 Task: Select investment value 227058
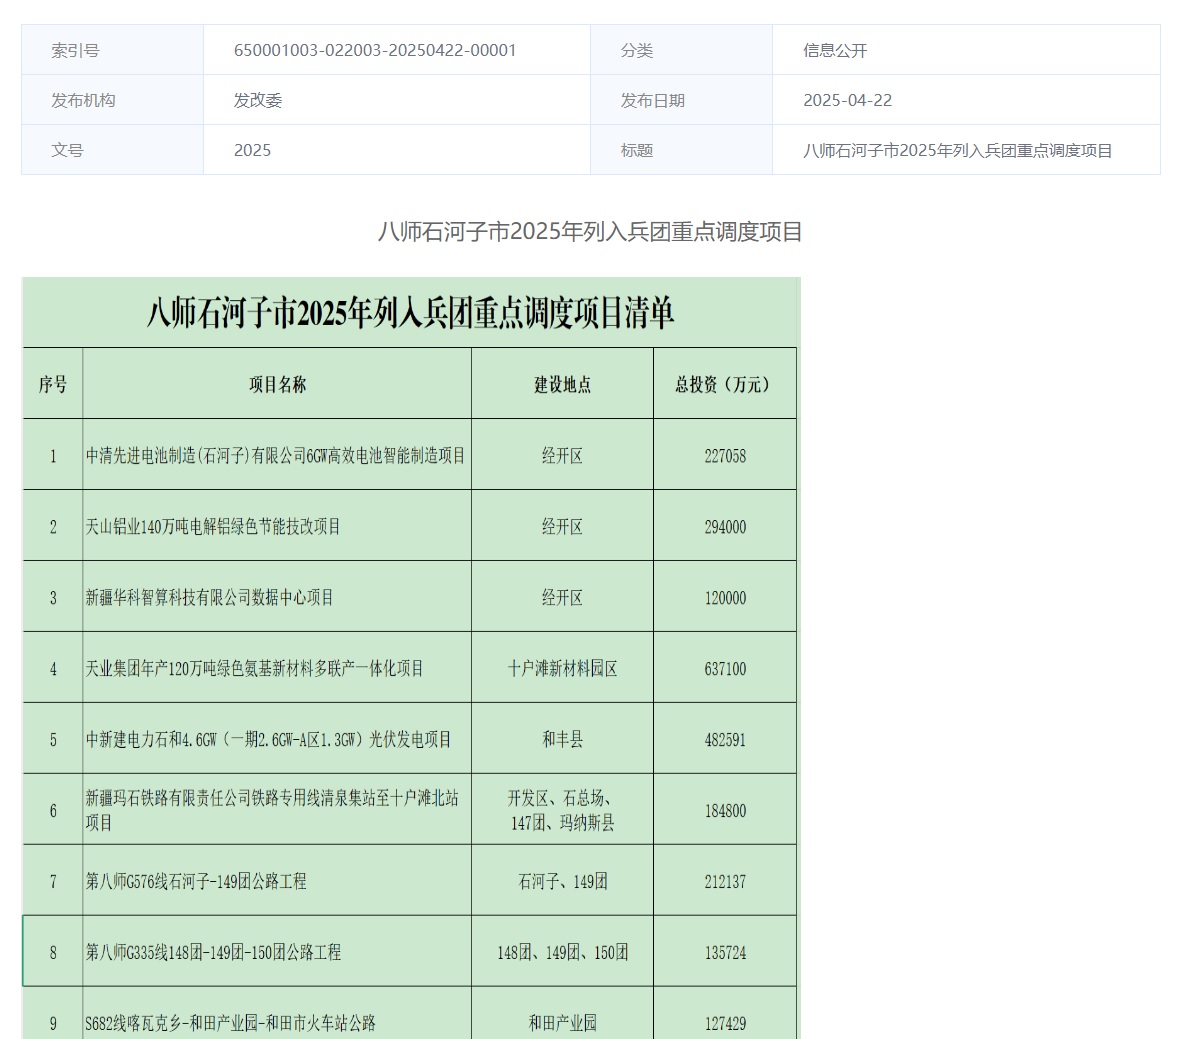pos(725,456)
